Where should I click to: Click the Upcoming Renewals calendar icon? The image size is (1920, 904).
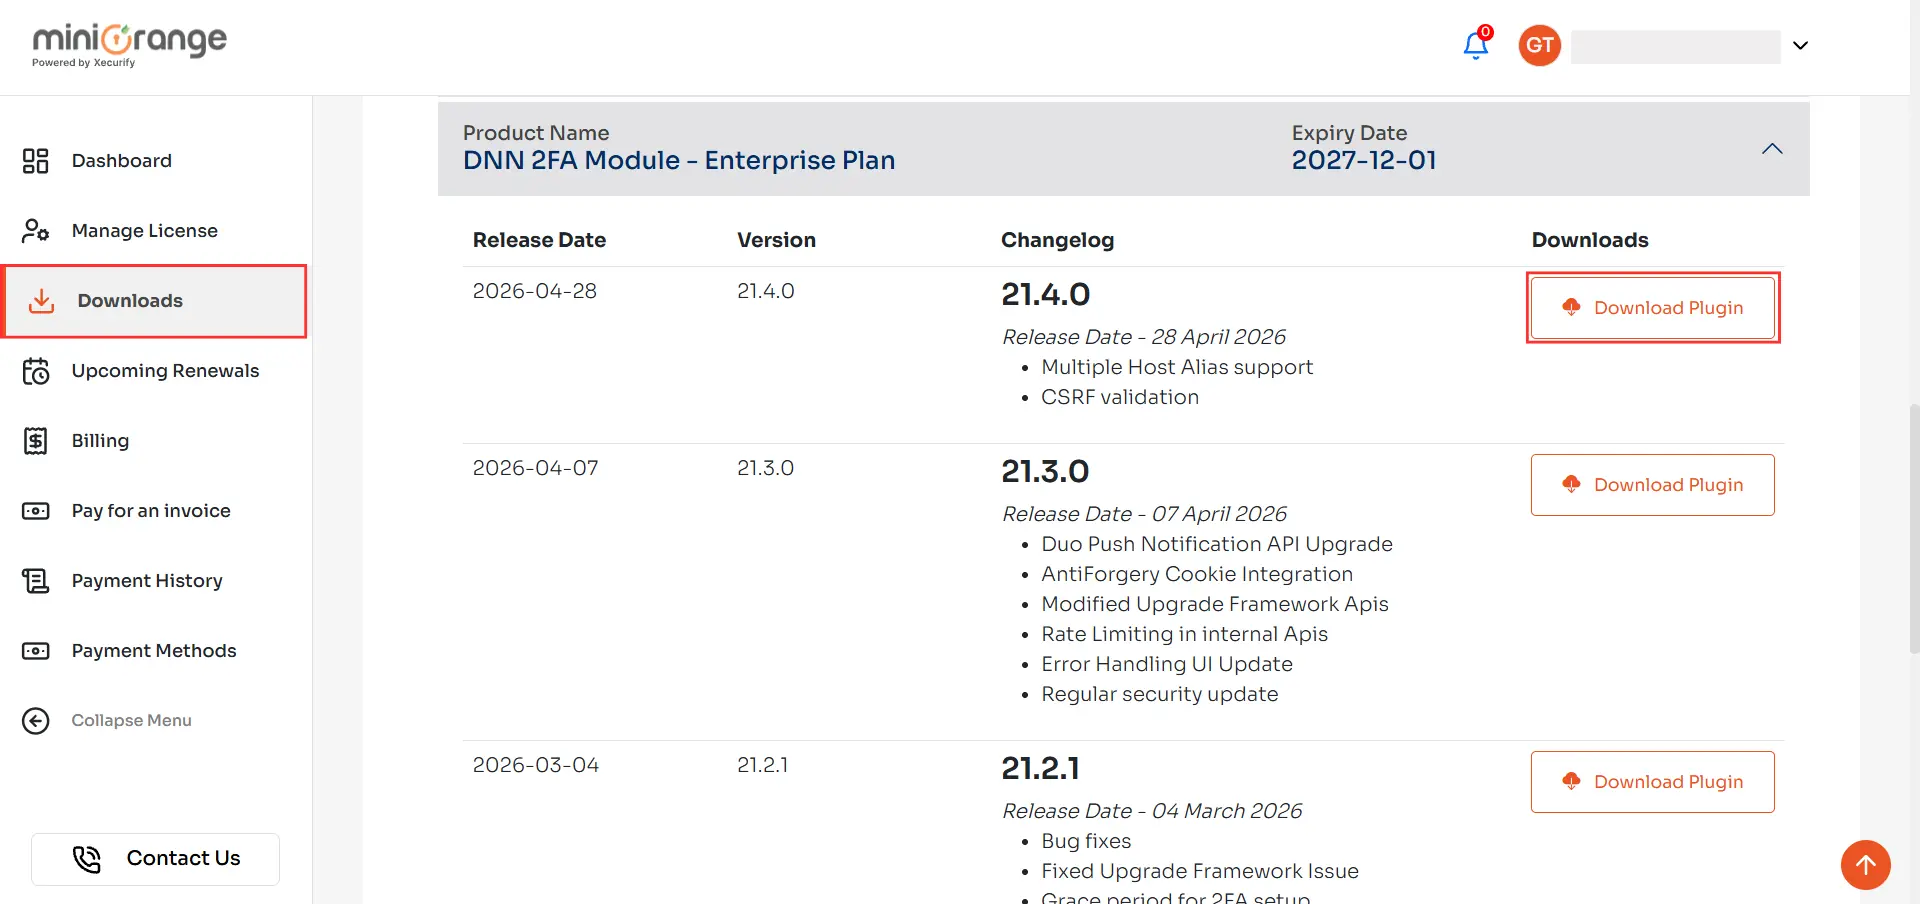(x=36, y=371)
